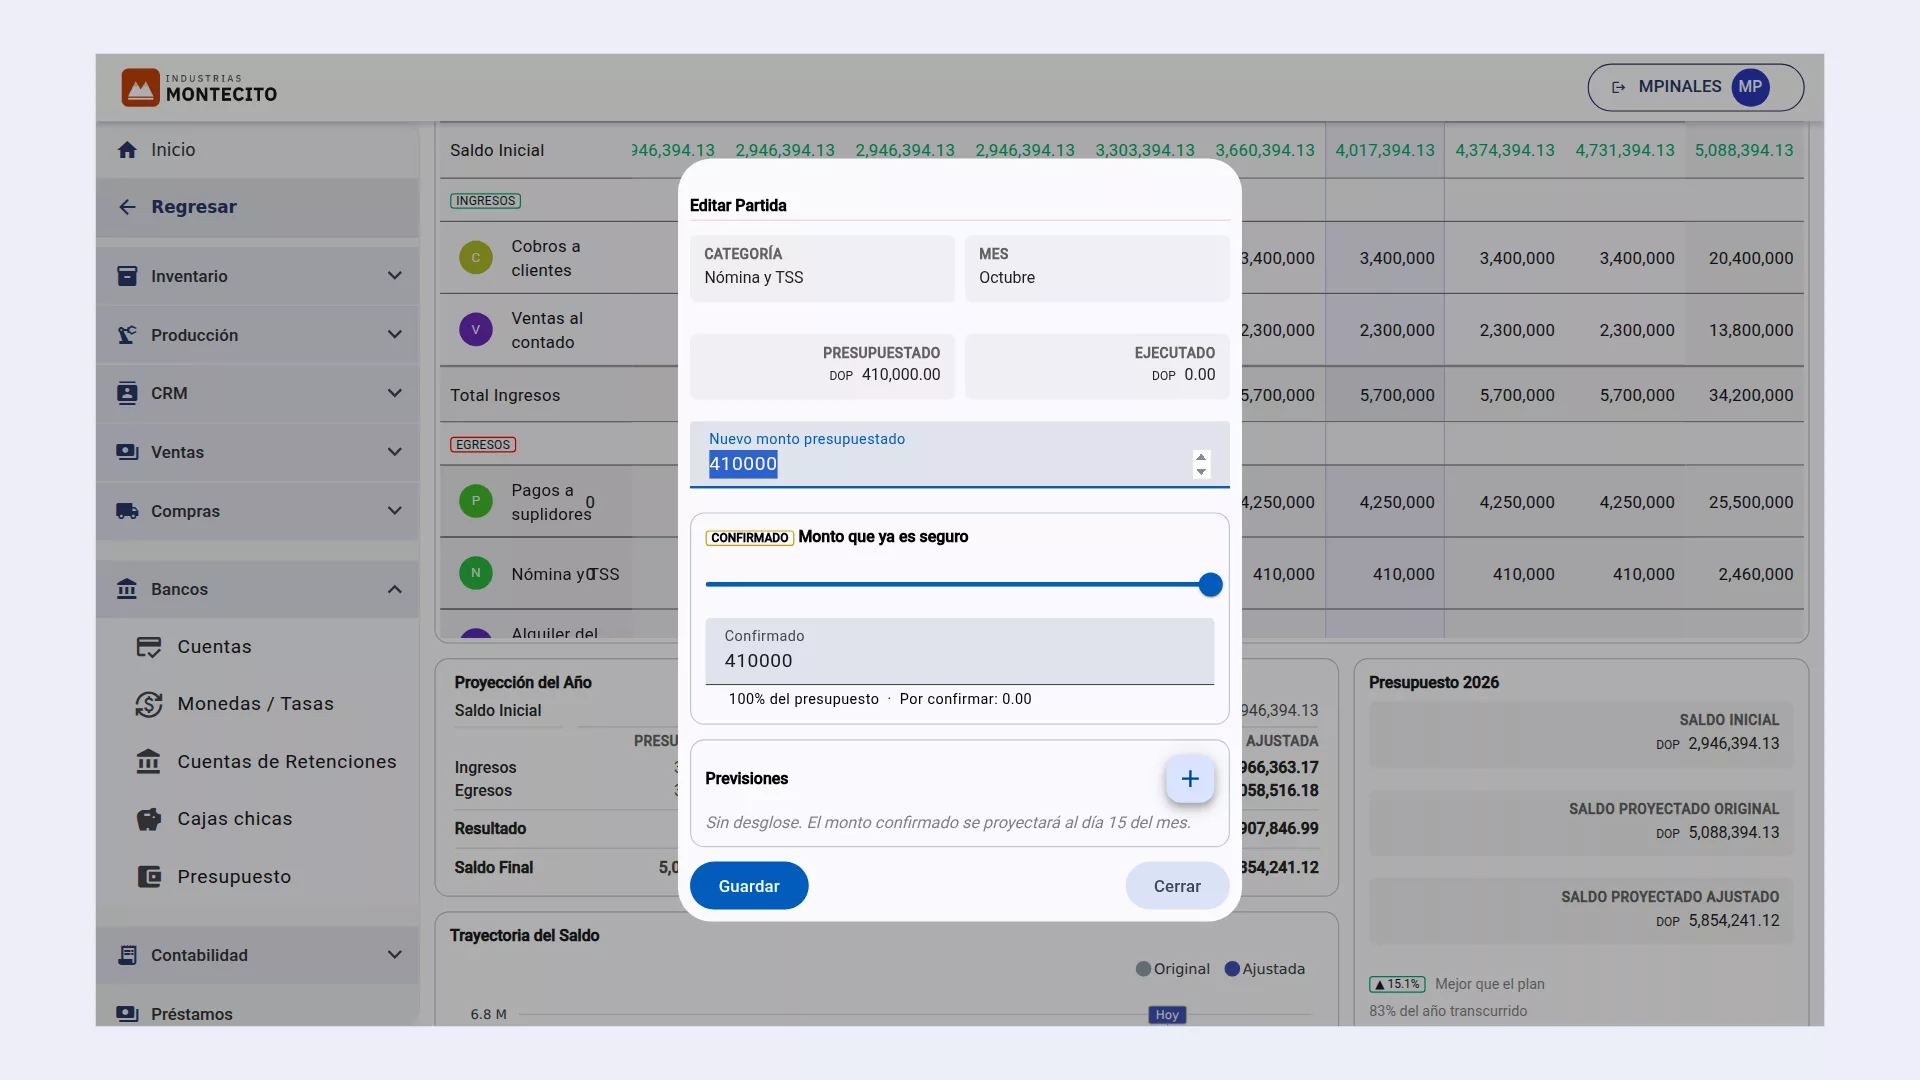The width and height of the screenshot is (1920, 1080).
Task: Click the Monedas / Tasas currency icon
Action: (148, 704)
